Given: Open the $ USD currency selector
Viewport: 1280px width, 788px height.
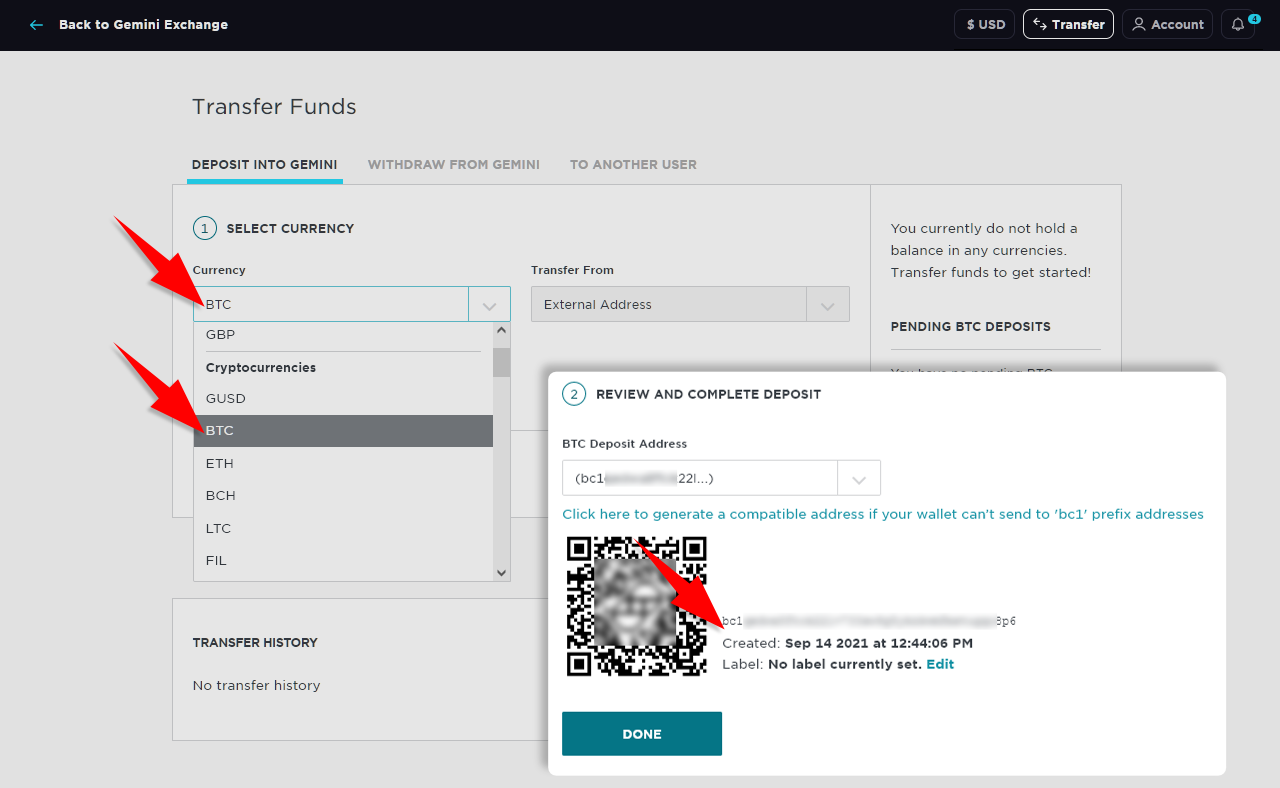Looking at the screenshot, I should point(985,25).
